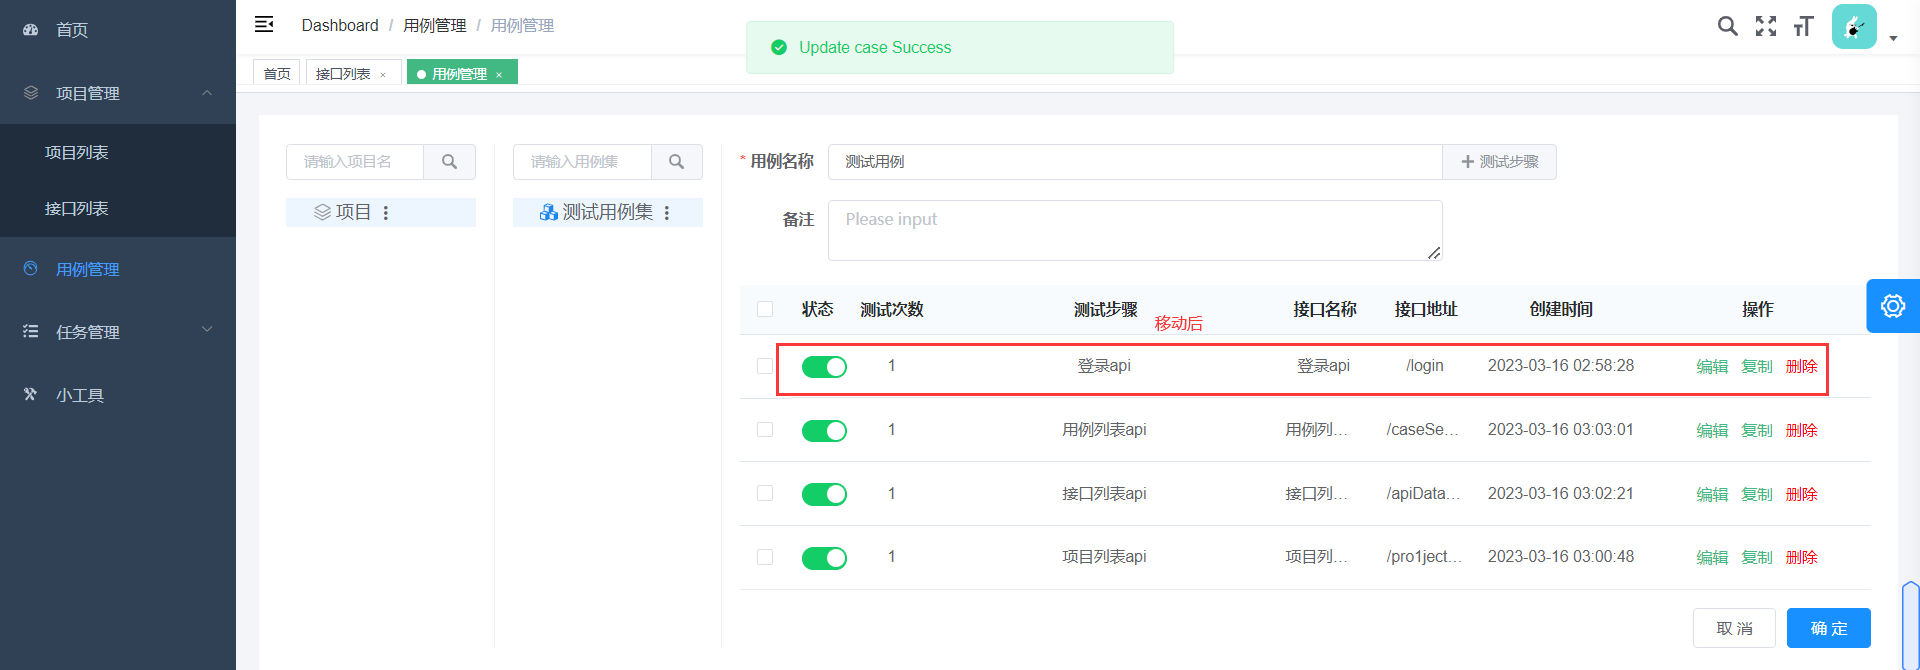
Task: Click the 确定 confirm button
Action: tap(1829, 628)
